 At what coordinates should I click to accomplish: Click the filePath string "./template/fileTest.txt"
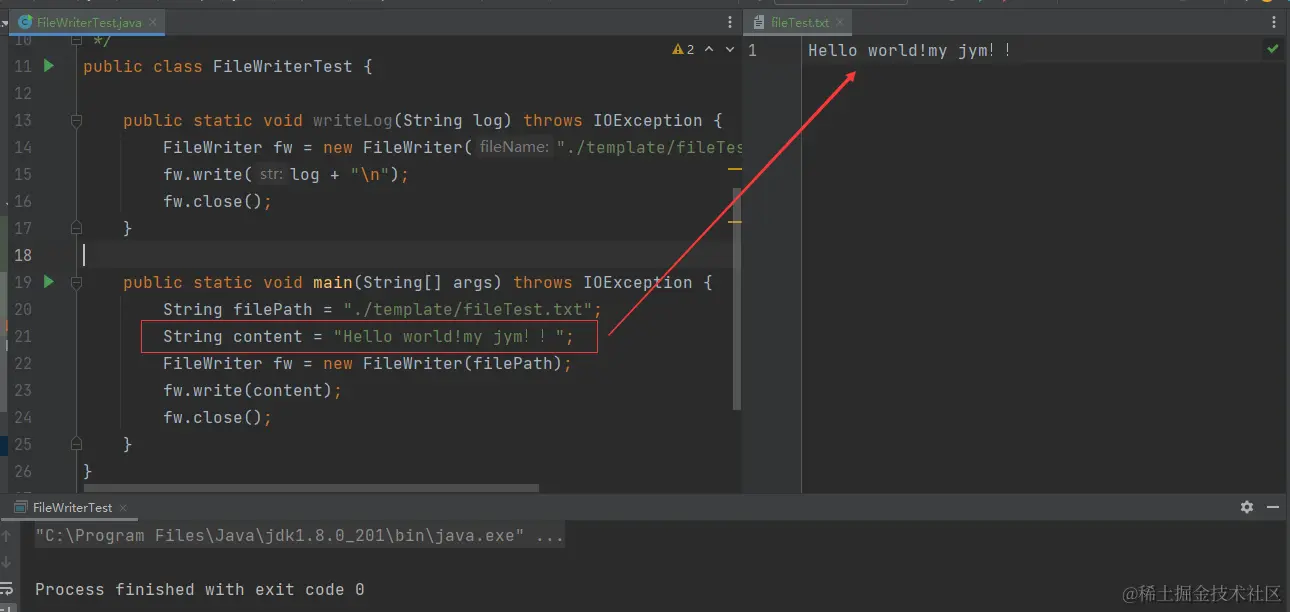(468, 309)
